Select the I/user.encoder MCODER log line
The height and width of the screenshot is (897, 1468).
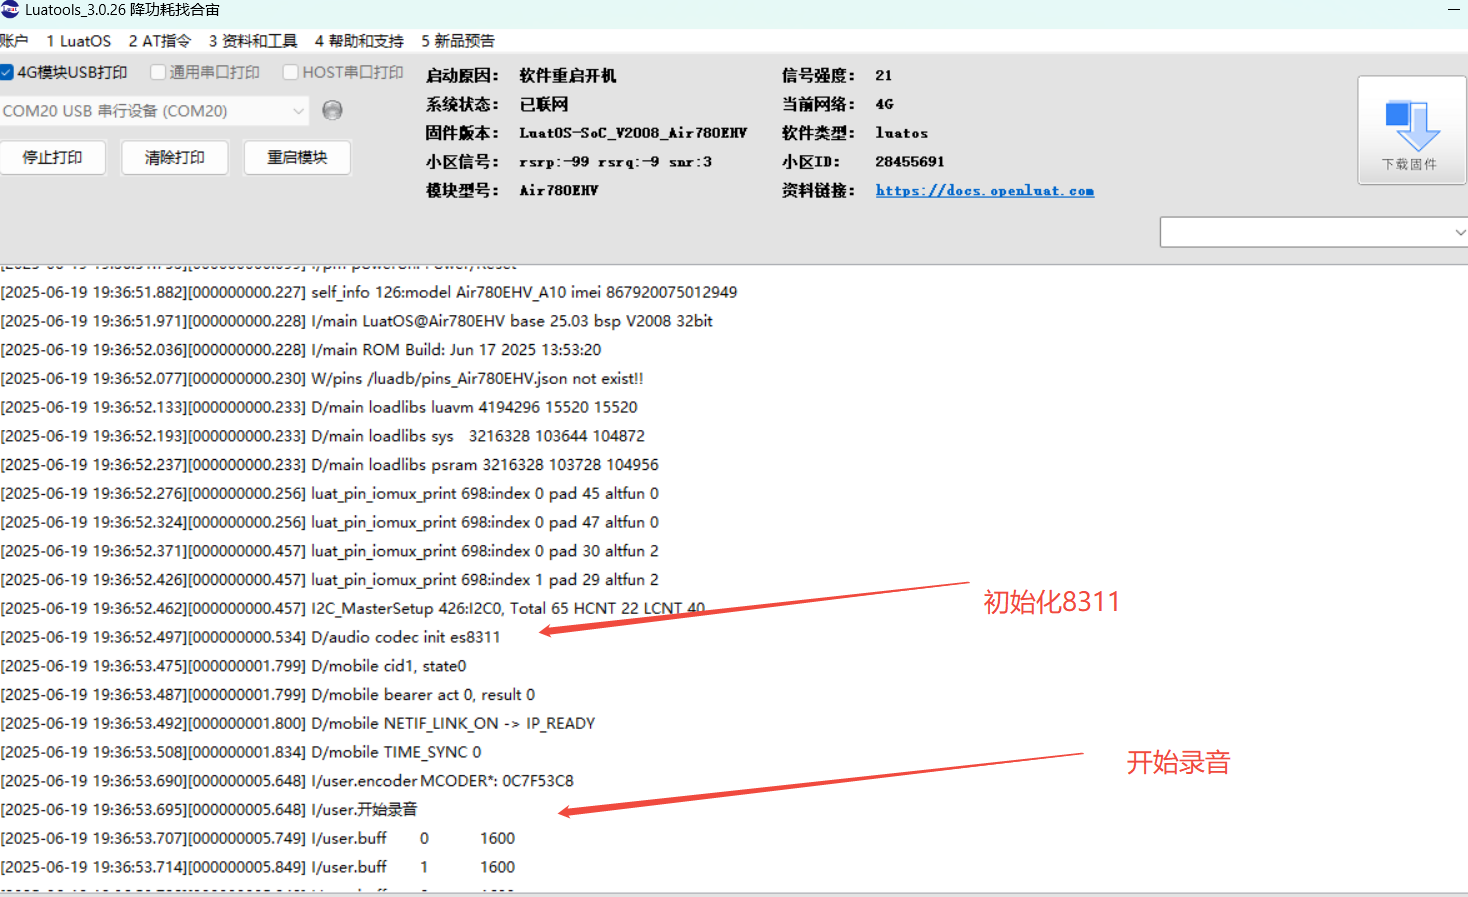point(288,781)
